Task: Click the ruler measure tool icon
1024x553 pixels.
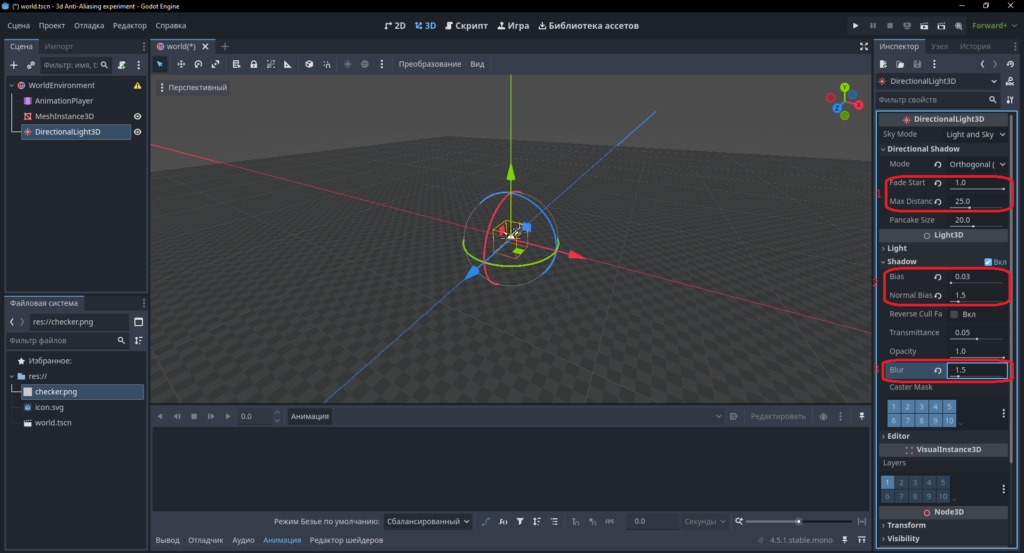Action: tap(287, 64)
